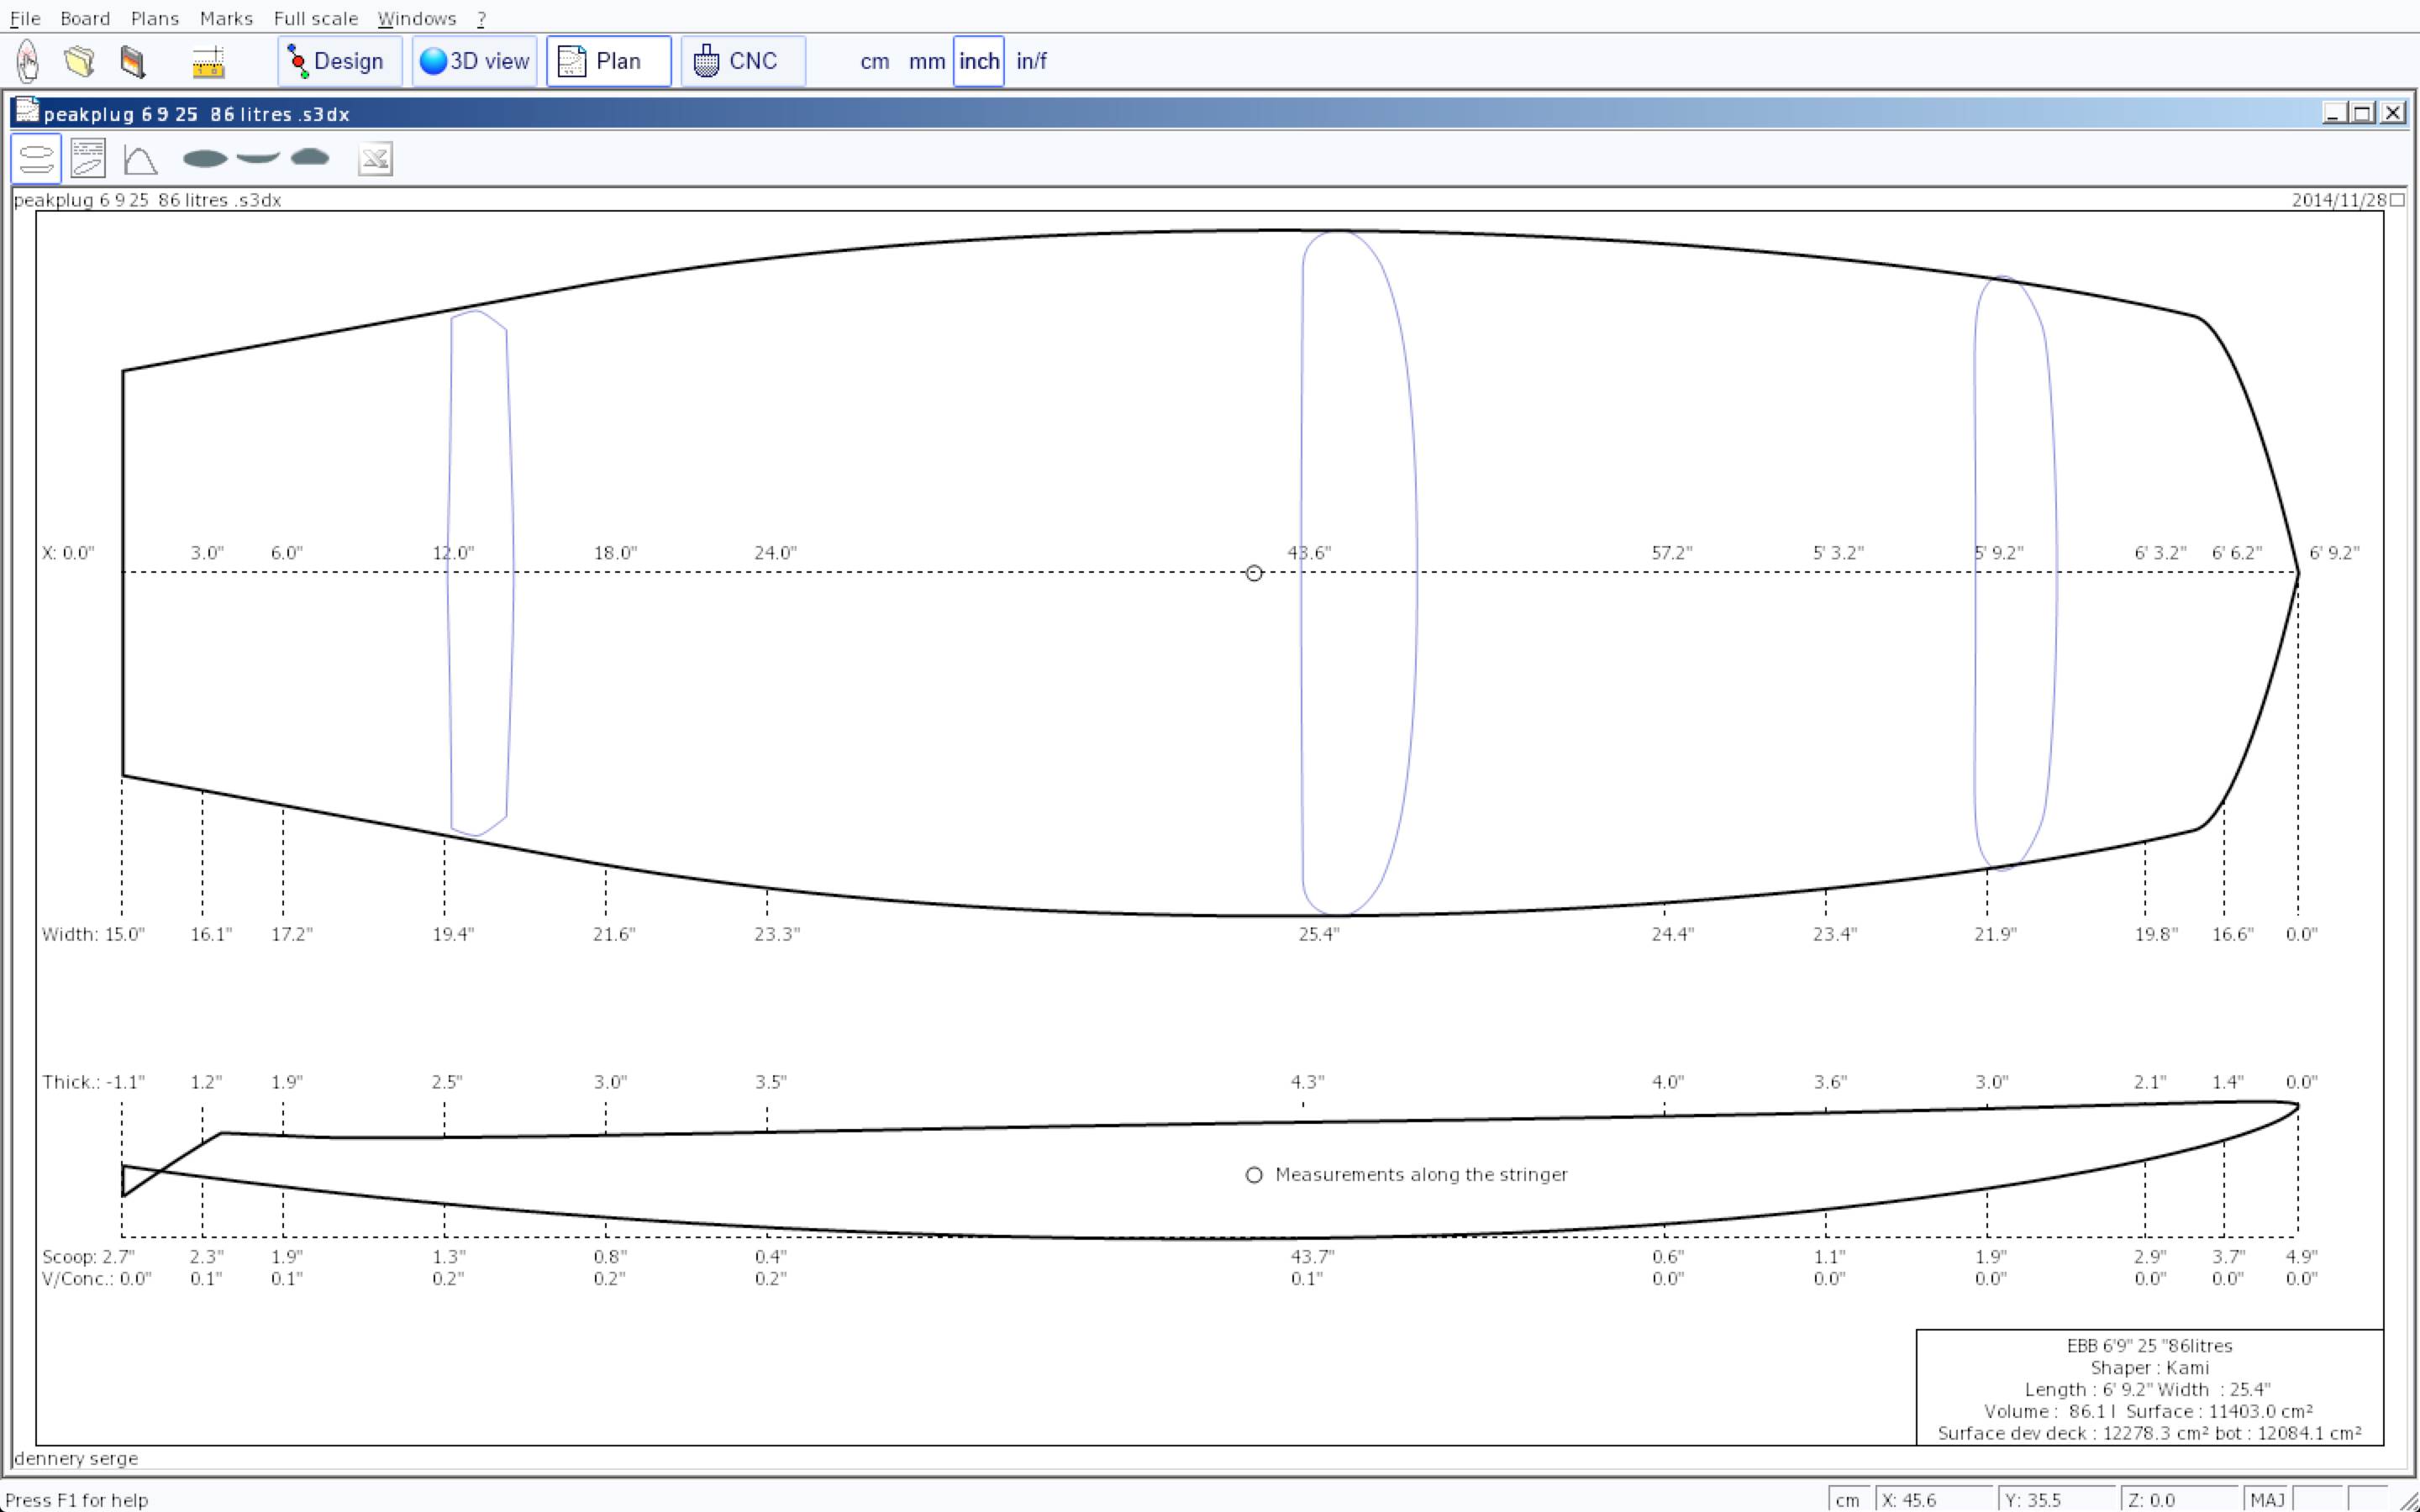Open the Board menu
This screenshot has height=1512, width=2420.
coord(85,18)
